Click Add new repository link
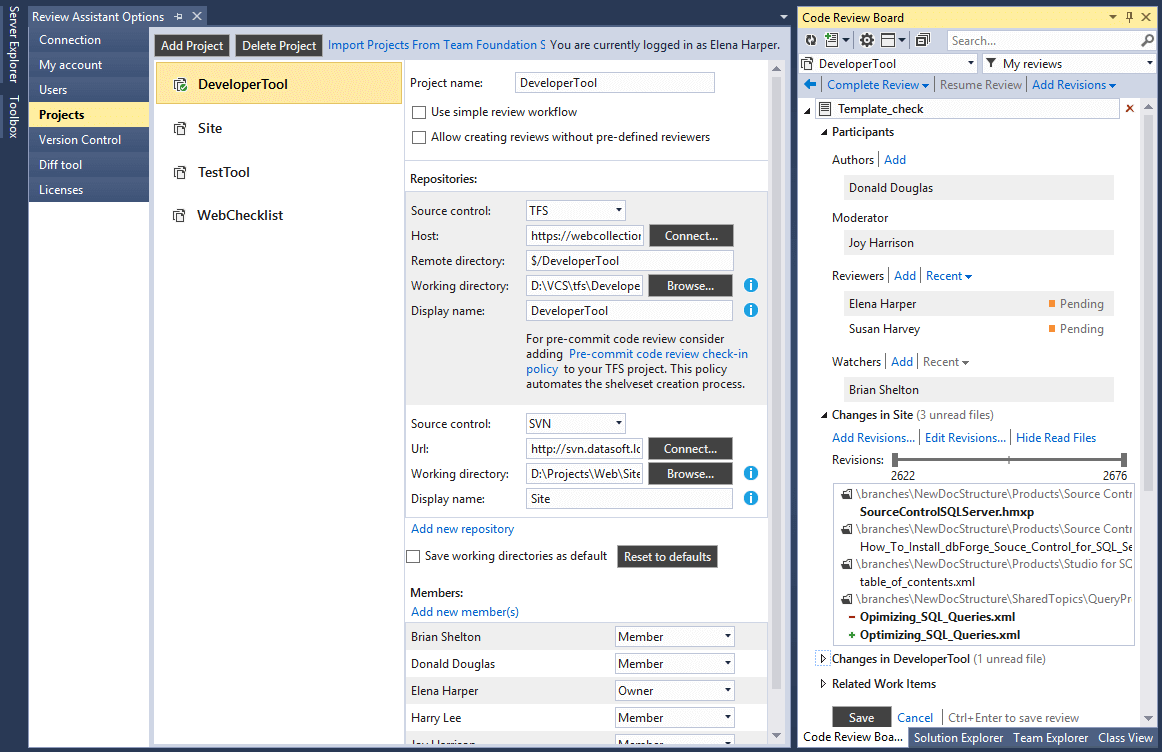Image resolution: width=1162 pixels, height=752 pixels. pyautogui.click(x=462, y=529)
